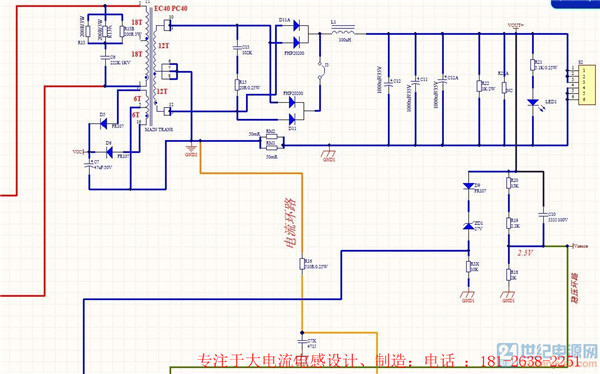Click the LED1 diode symbol
The width and height of the screenshot is (600, 374).
click(533, 102)
